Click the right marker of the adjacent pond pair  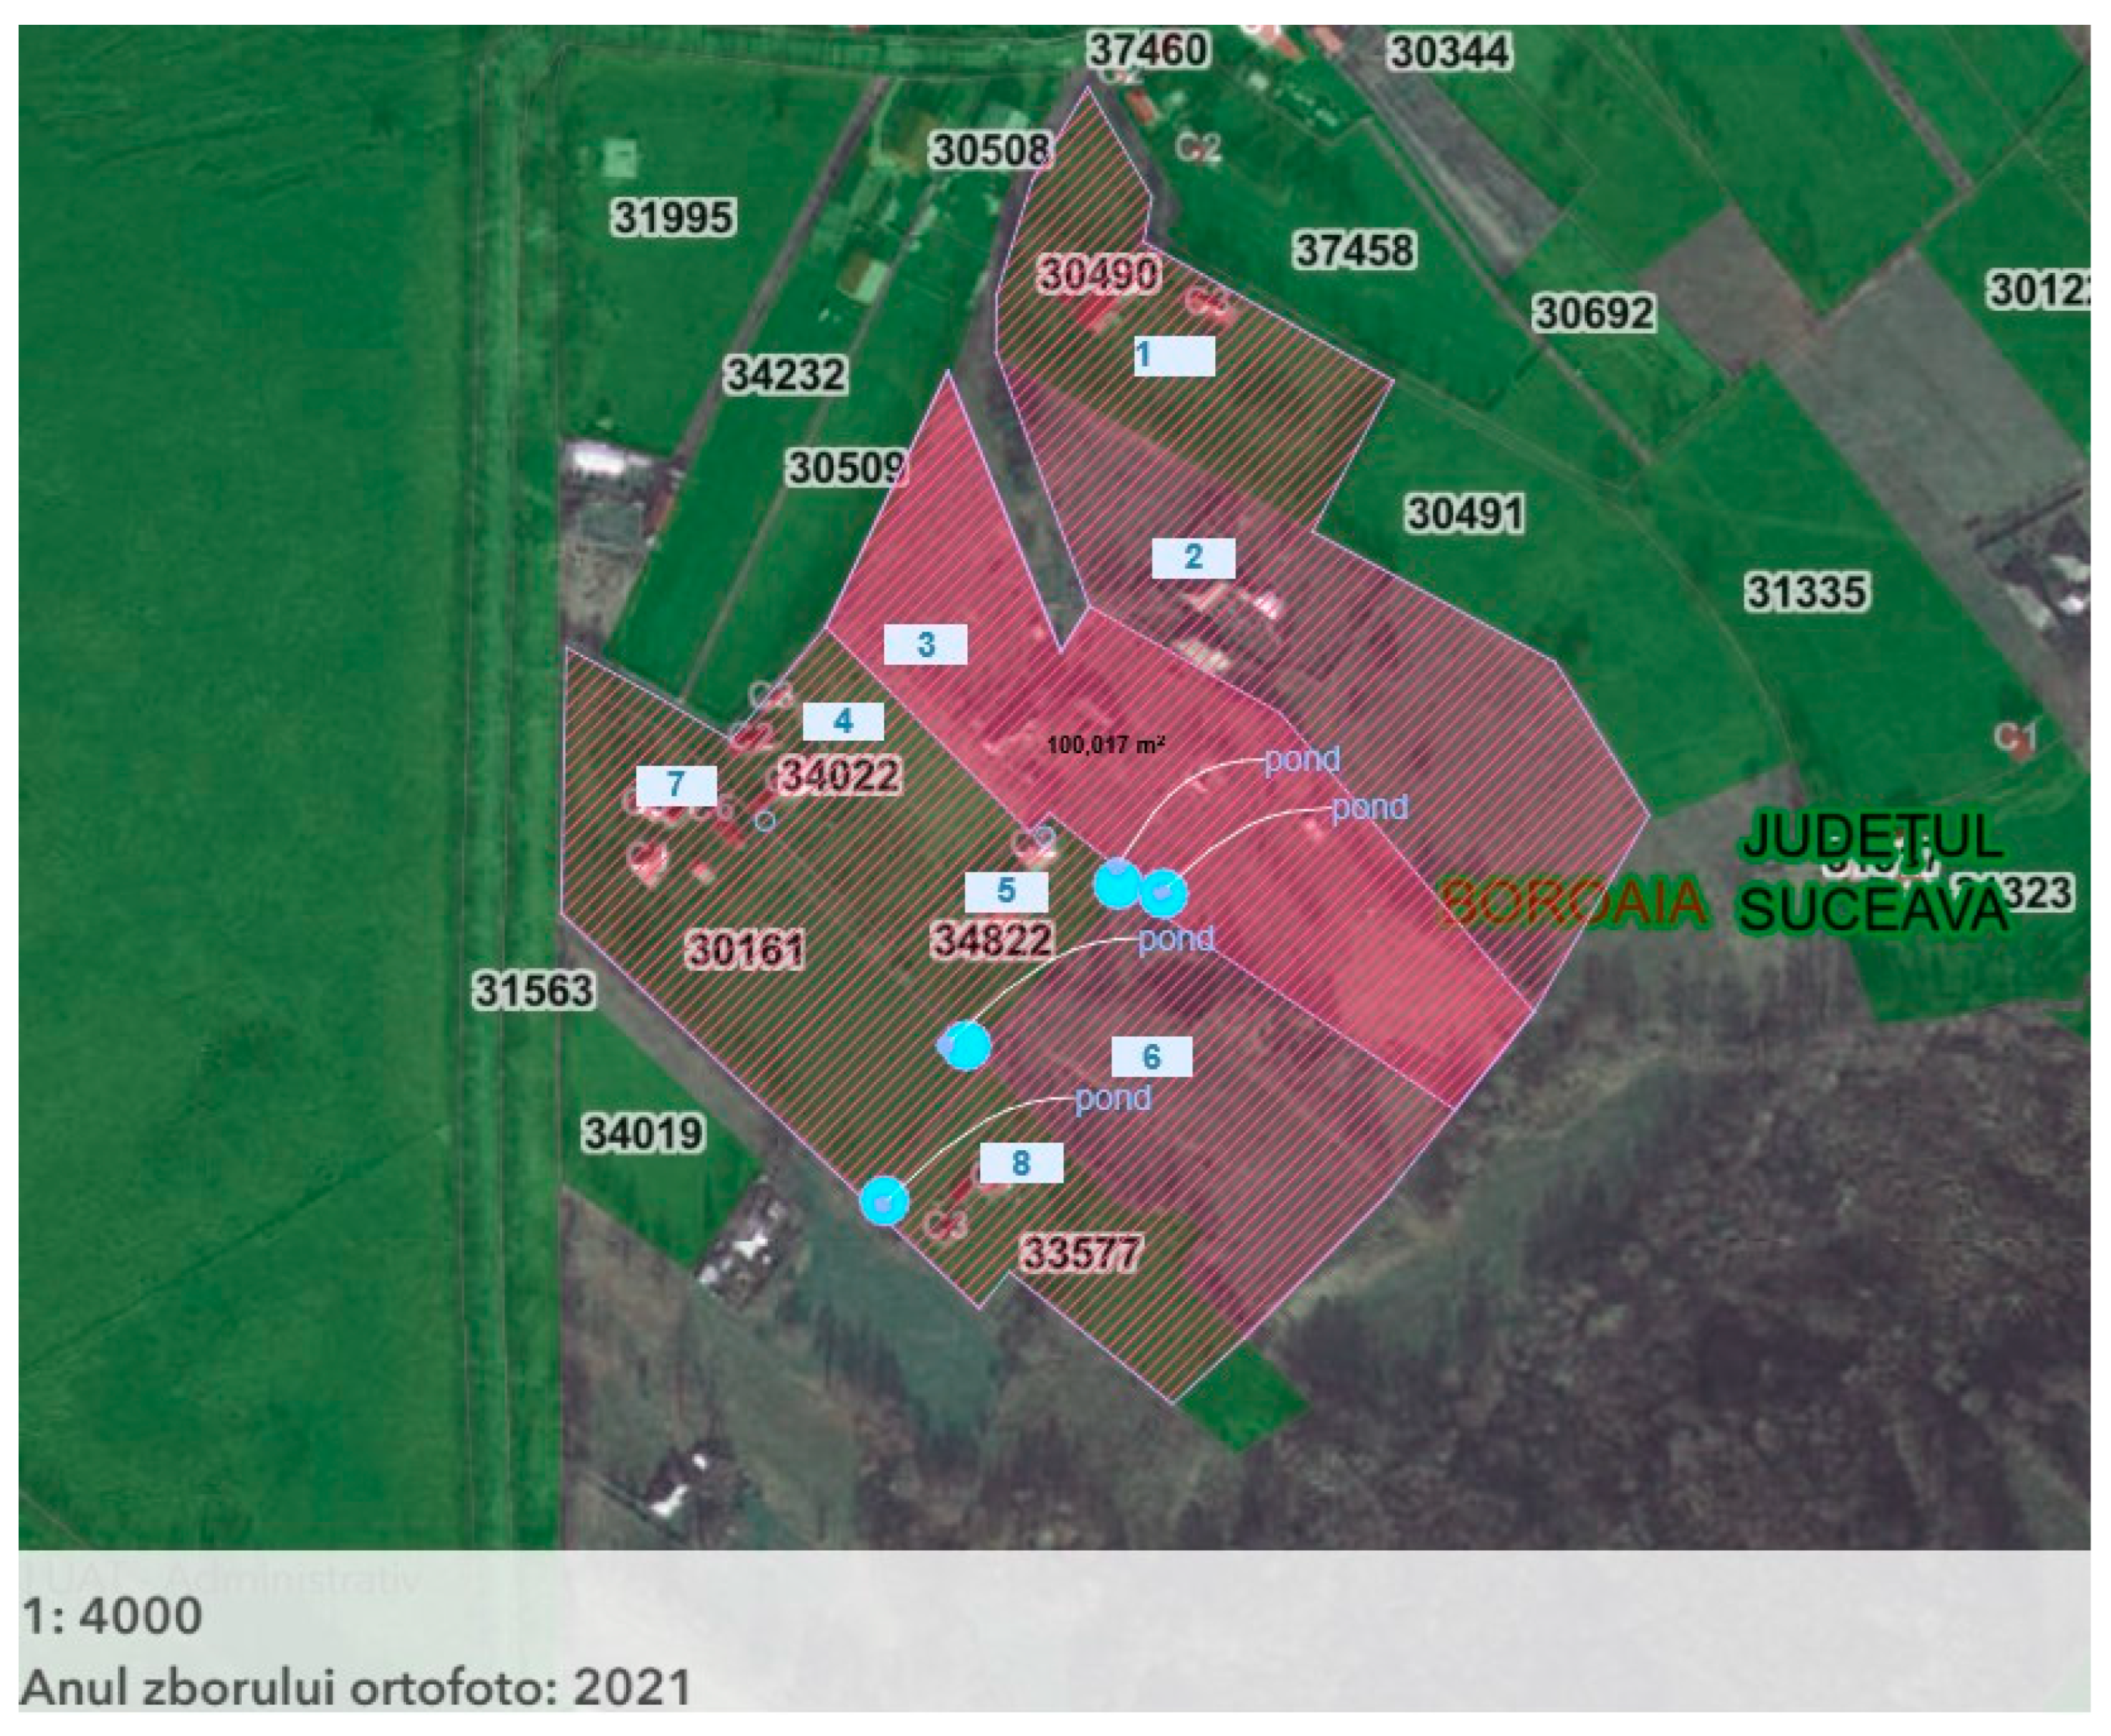[1164, 893]
